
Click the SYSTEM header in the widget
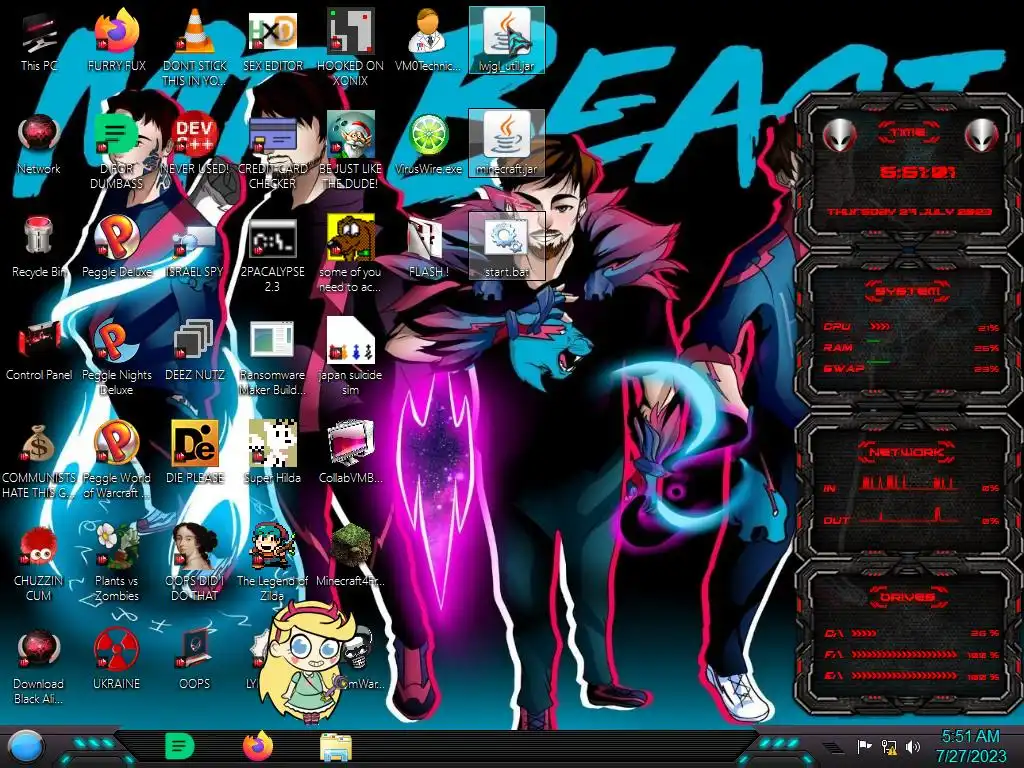(x=908, y=291)
